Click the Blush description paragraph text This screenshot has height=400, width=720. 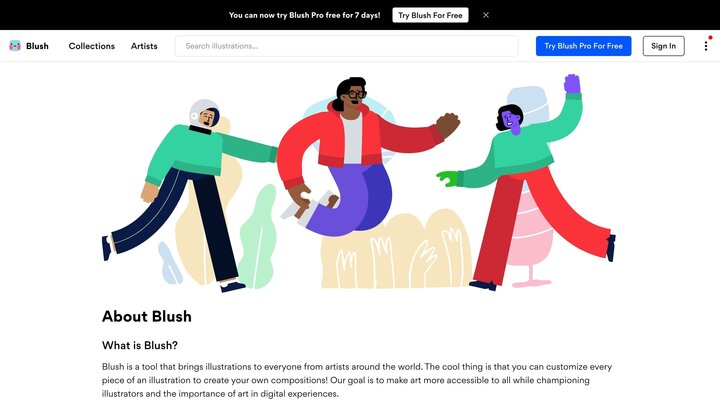(x=357, y=380)
